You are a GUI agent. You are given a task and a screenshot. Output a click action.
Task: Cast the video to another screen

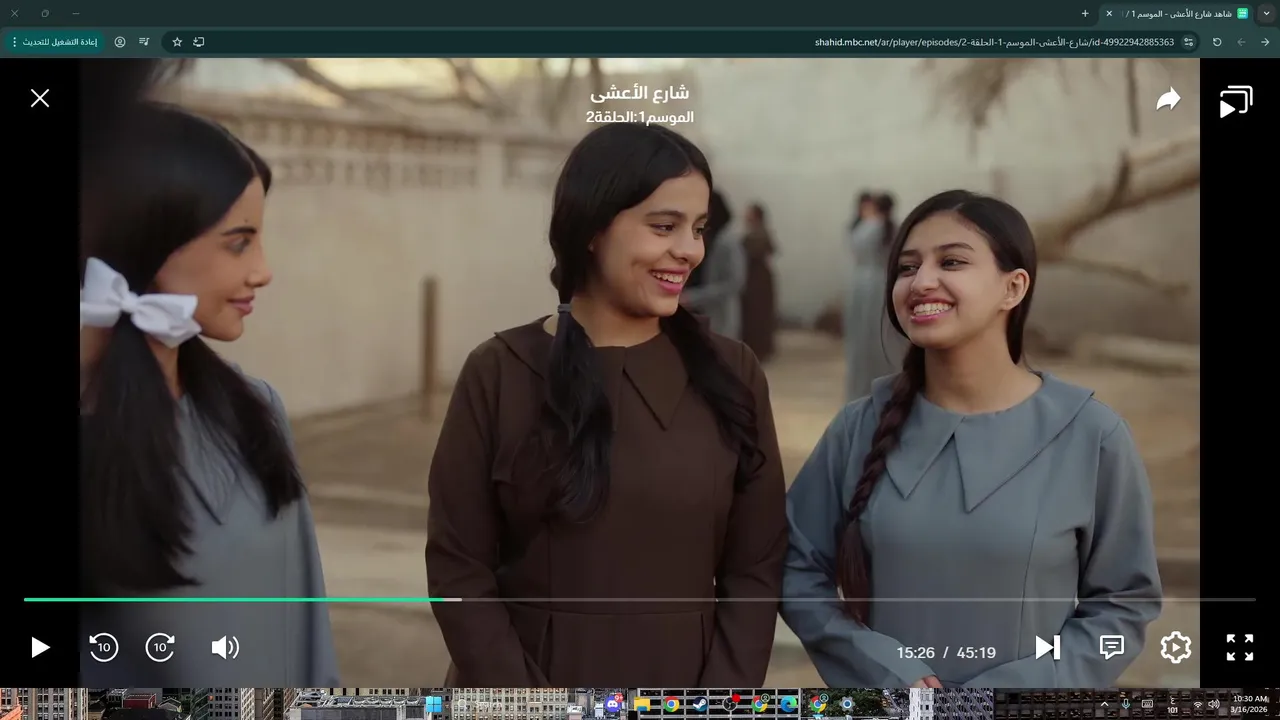coord(1236,102)
